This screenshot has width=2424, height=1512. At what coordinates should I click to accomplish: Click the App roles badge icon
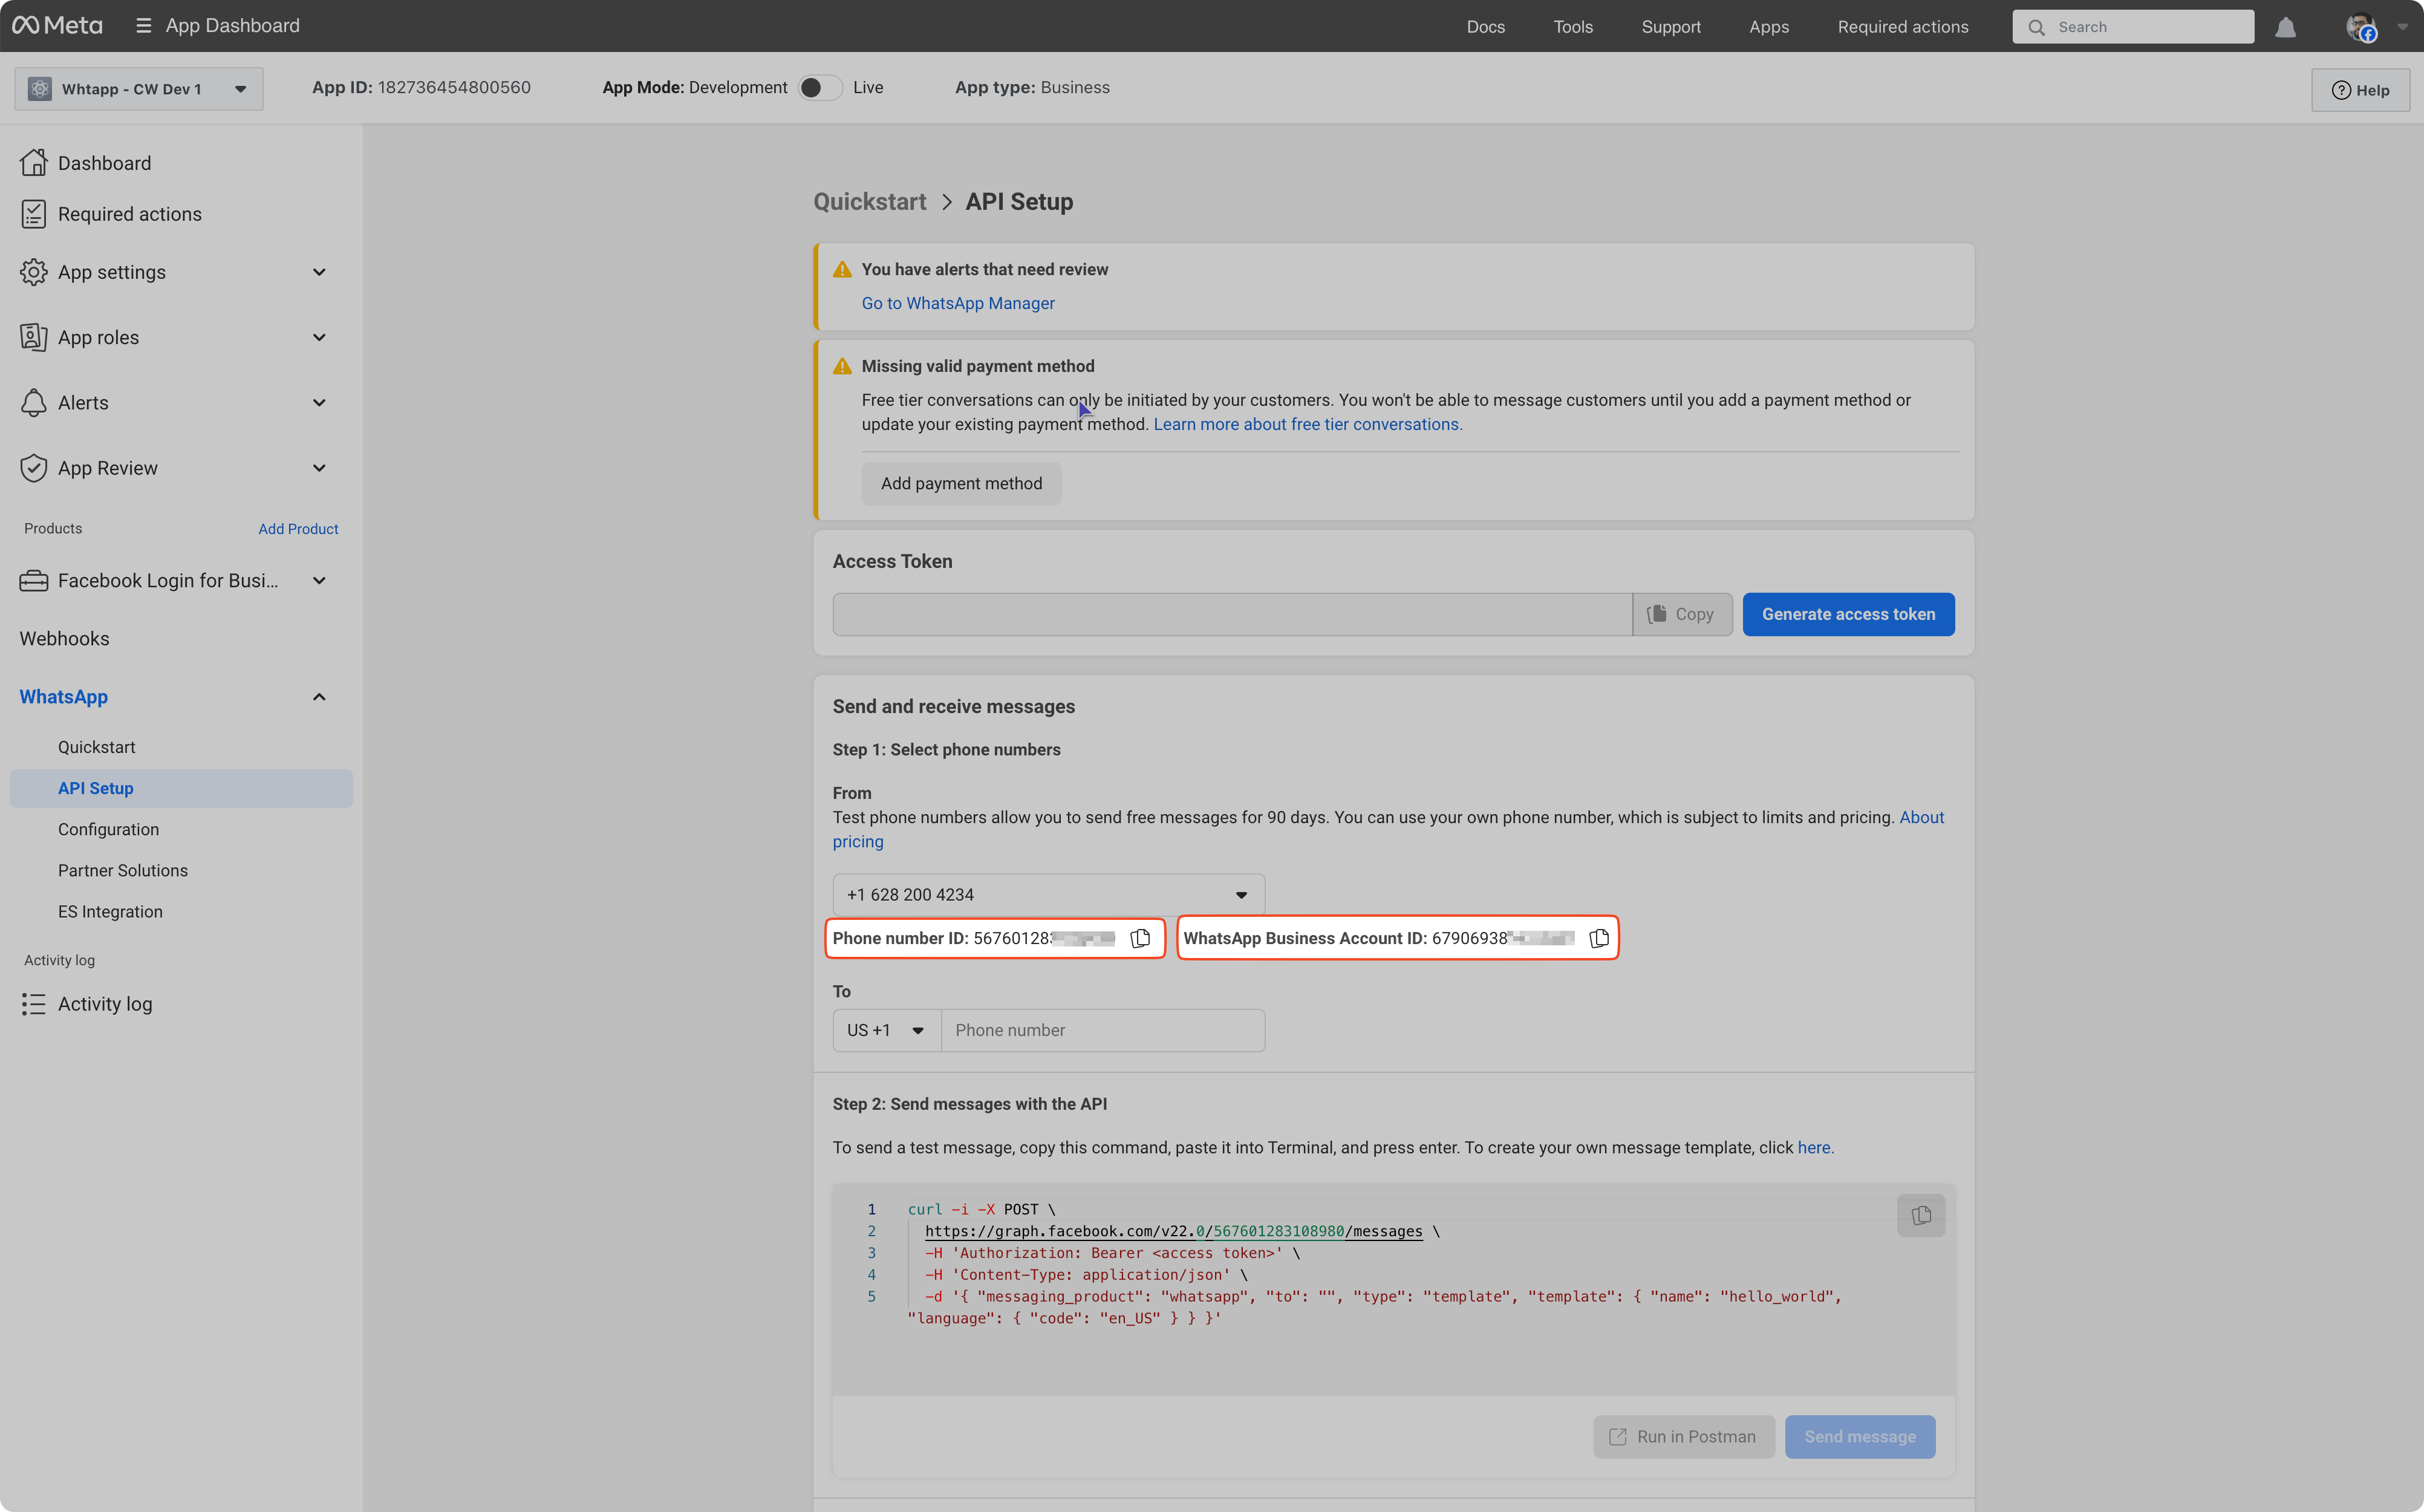coord(33,338)
